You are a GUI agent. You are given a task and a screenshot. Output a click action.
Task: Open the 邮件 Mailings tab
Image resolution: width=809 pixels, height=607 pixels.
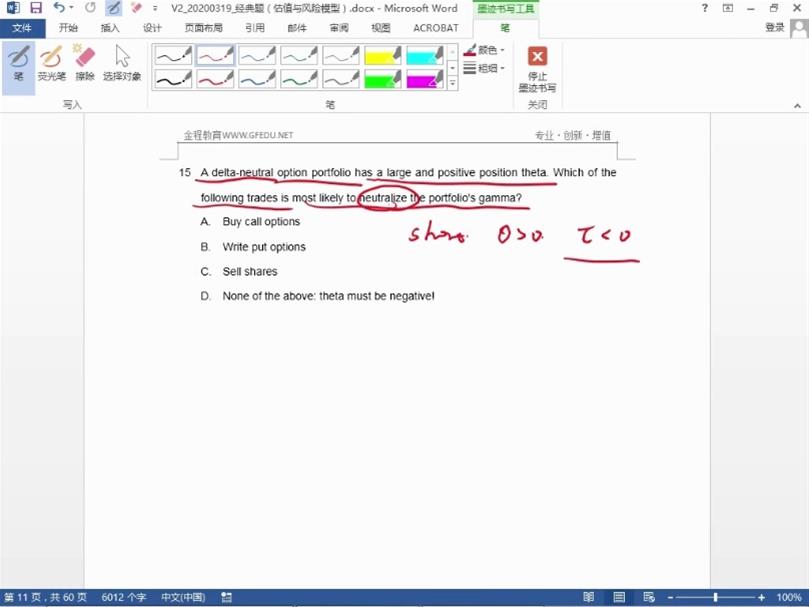pos(297,28)
